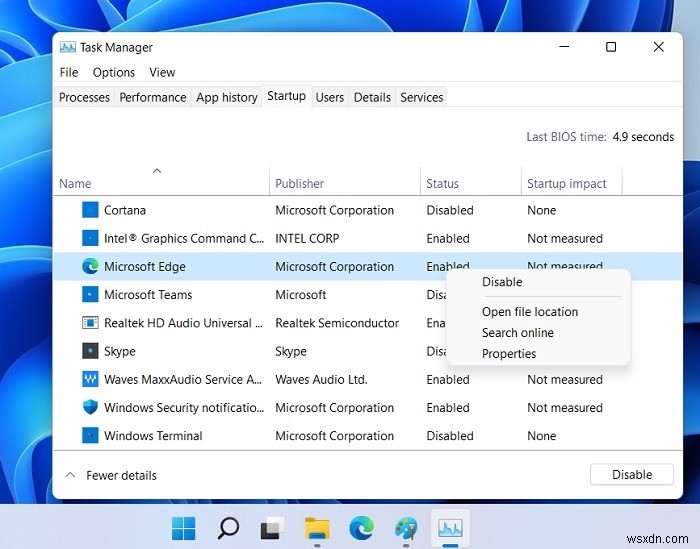Click the Windows Security shield icon
This screenshot has height=549, width=700.
click(90, 407)
